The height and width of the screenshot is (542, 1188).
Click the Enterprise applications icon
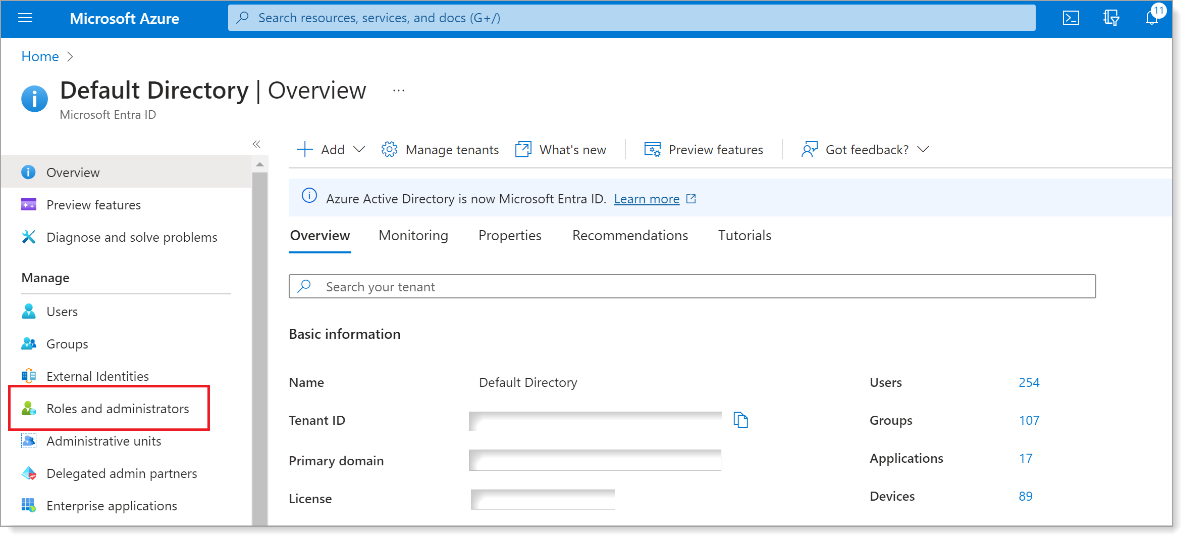29,506
